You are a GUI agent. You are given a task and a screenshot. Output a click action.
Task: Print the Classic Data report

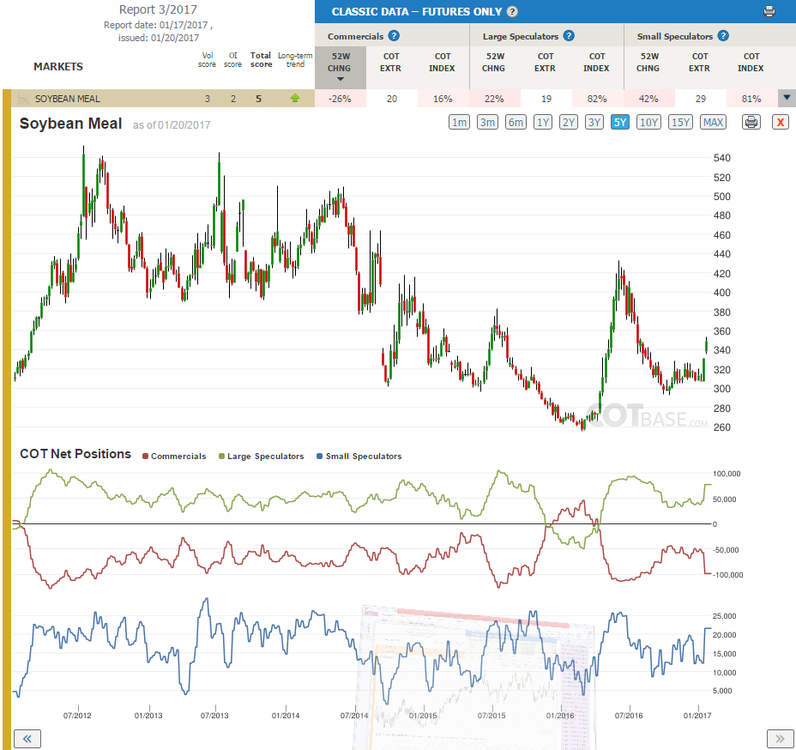point(769,11)
